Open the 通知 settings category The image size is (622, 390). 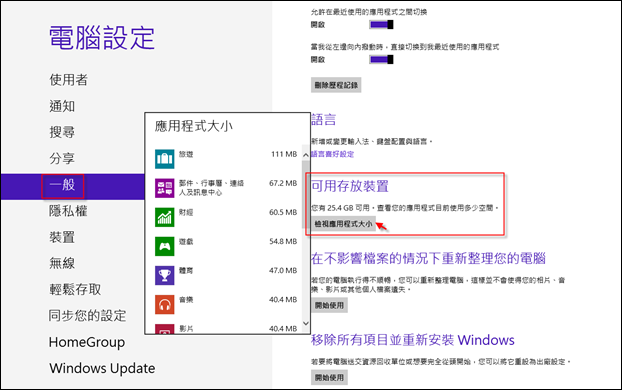point(62,106)
